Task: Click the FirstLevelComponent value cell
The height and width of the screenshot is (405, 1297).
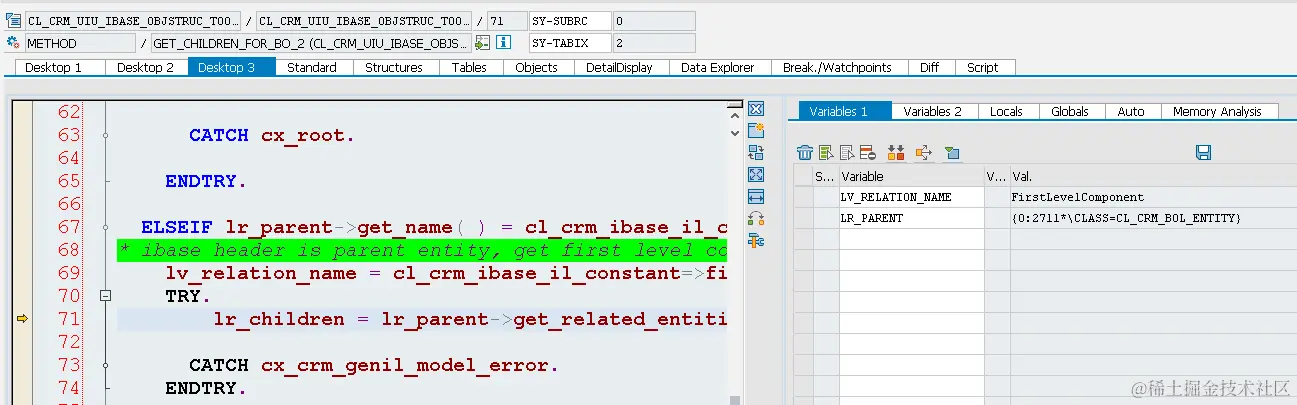Action: [1153, 197]
